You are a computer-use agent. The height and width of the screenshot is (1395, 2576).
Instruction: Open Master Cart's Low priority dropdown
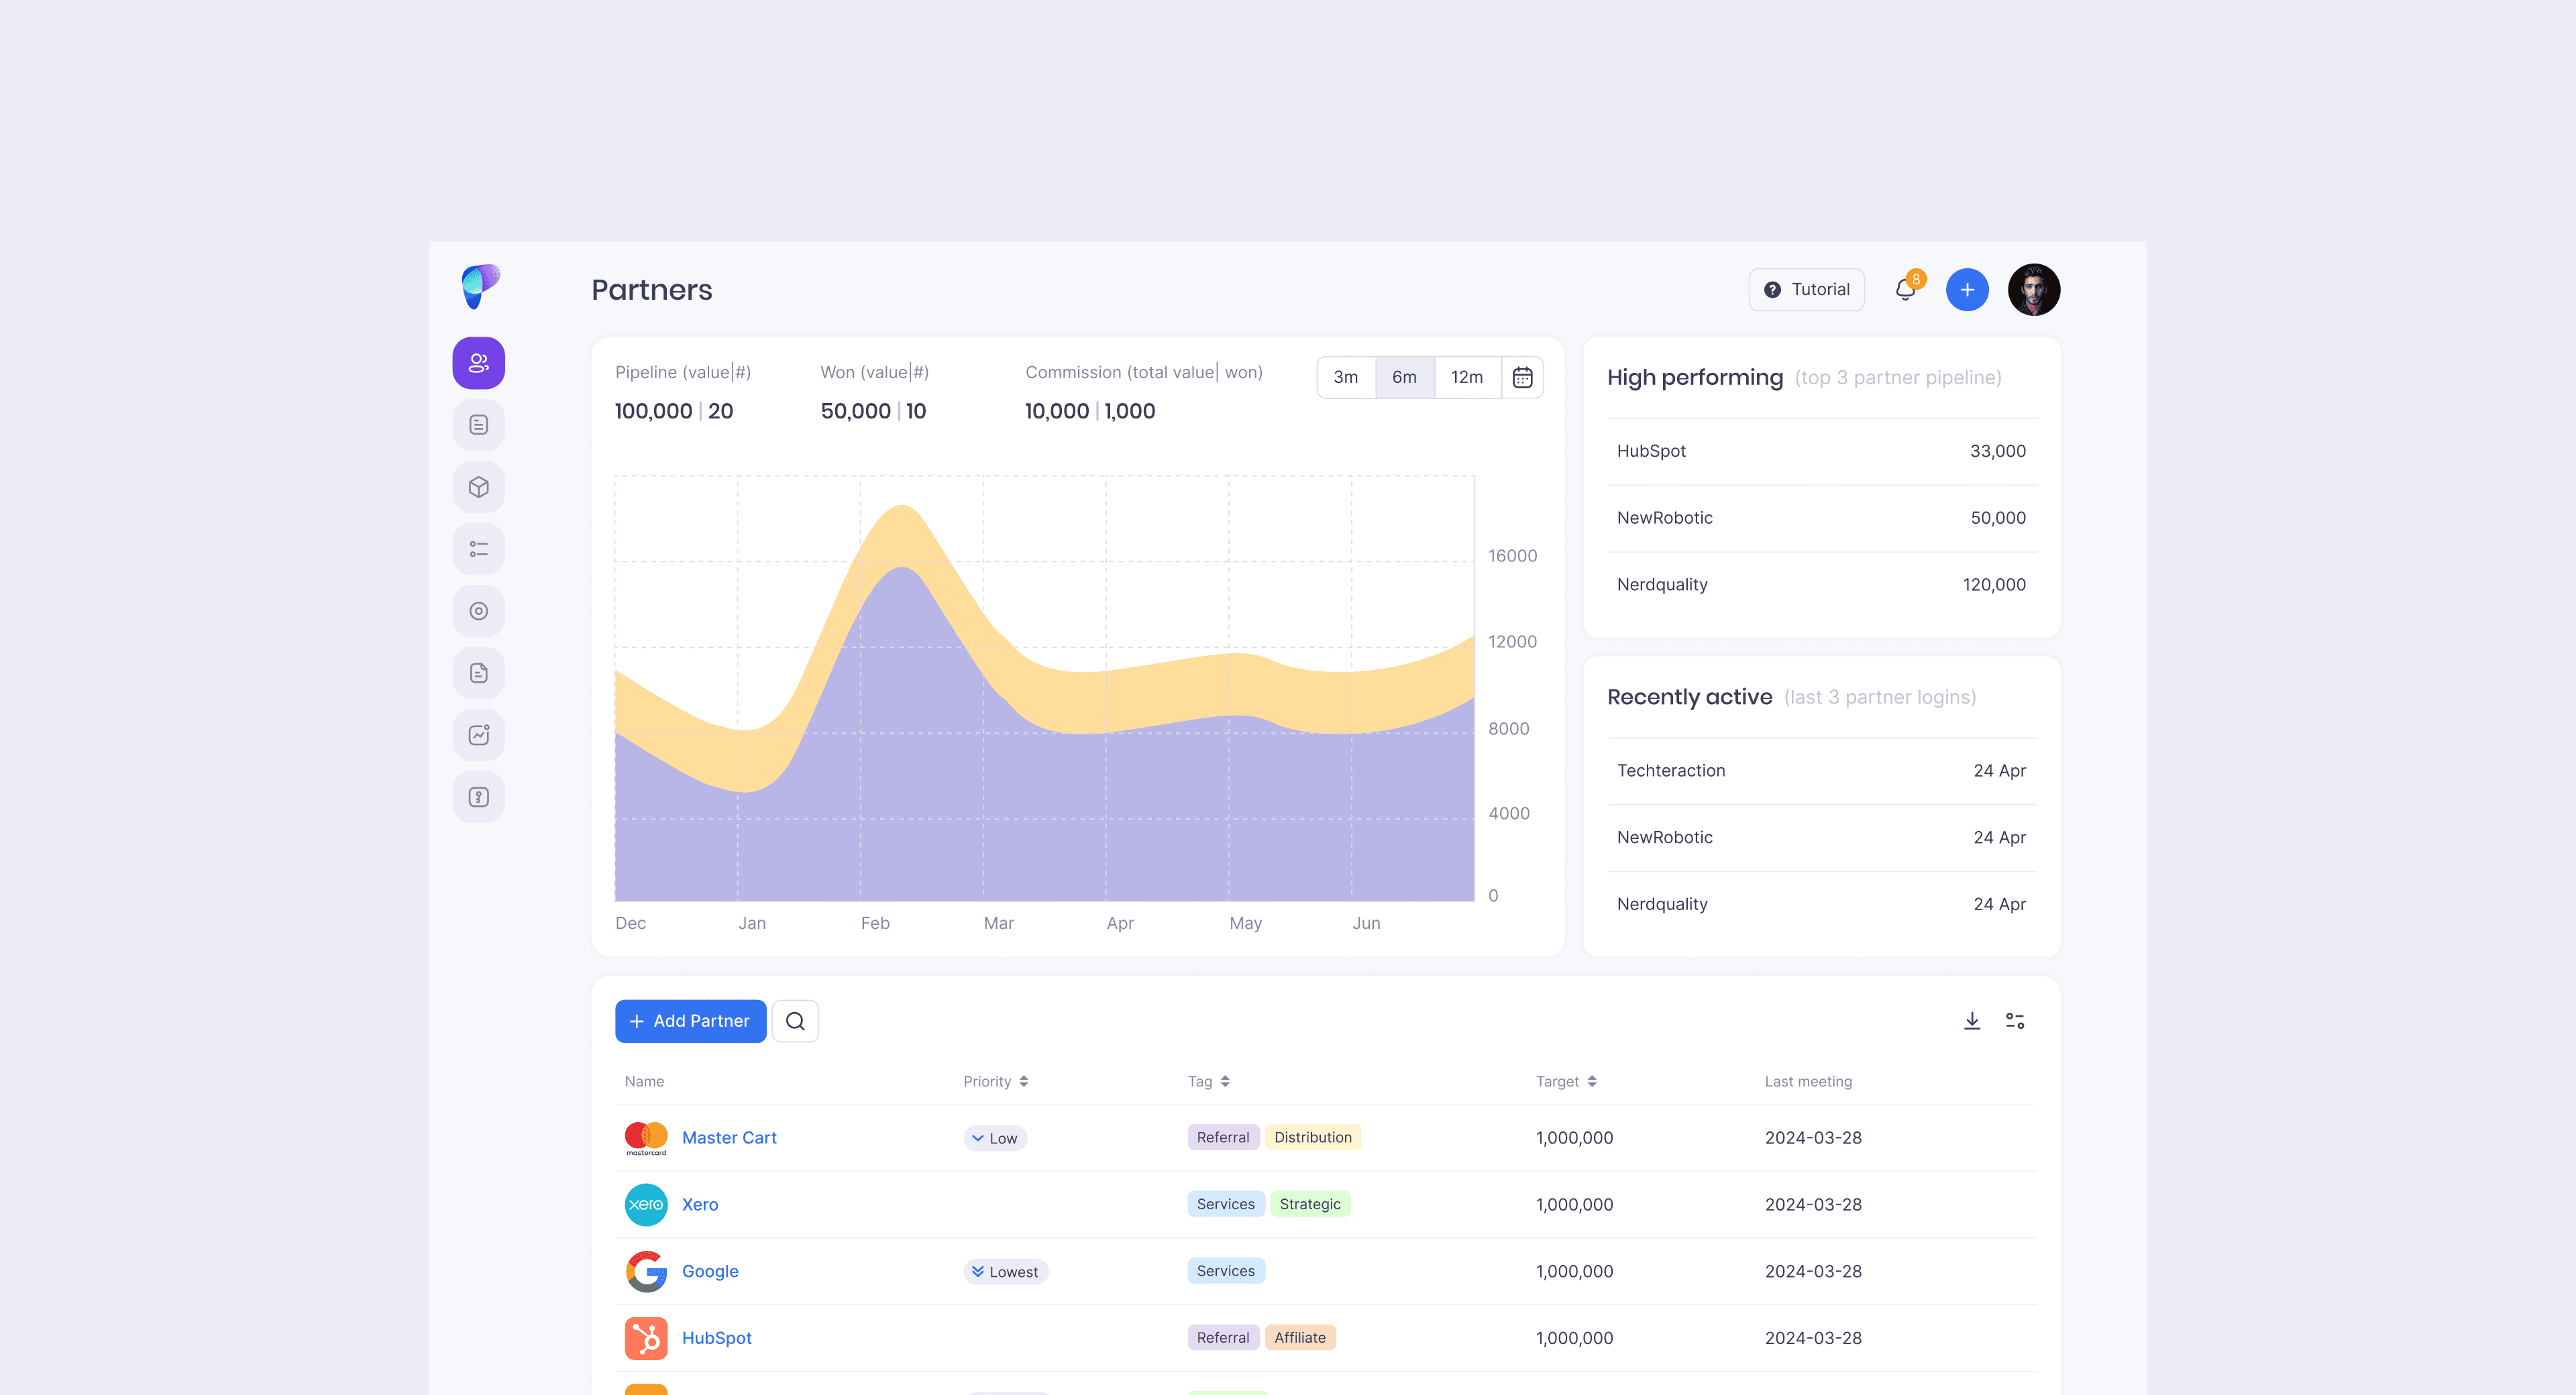[994, 1138]
